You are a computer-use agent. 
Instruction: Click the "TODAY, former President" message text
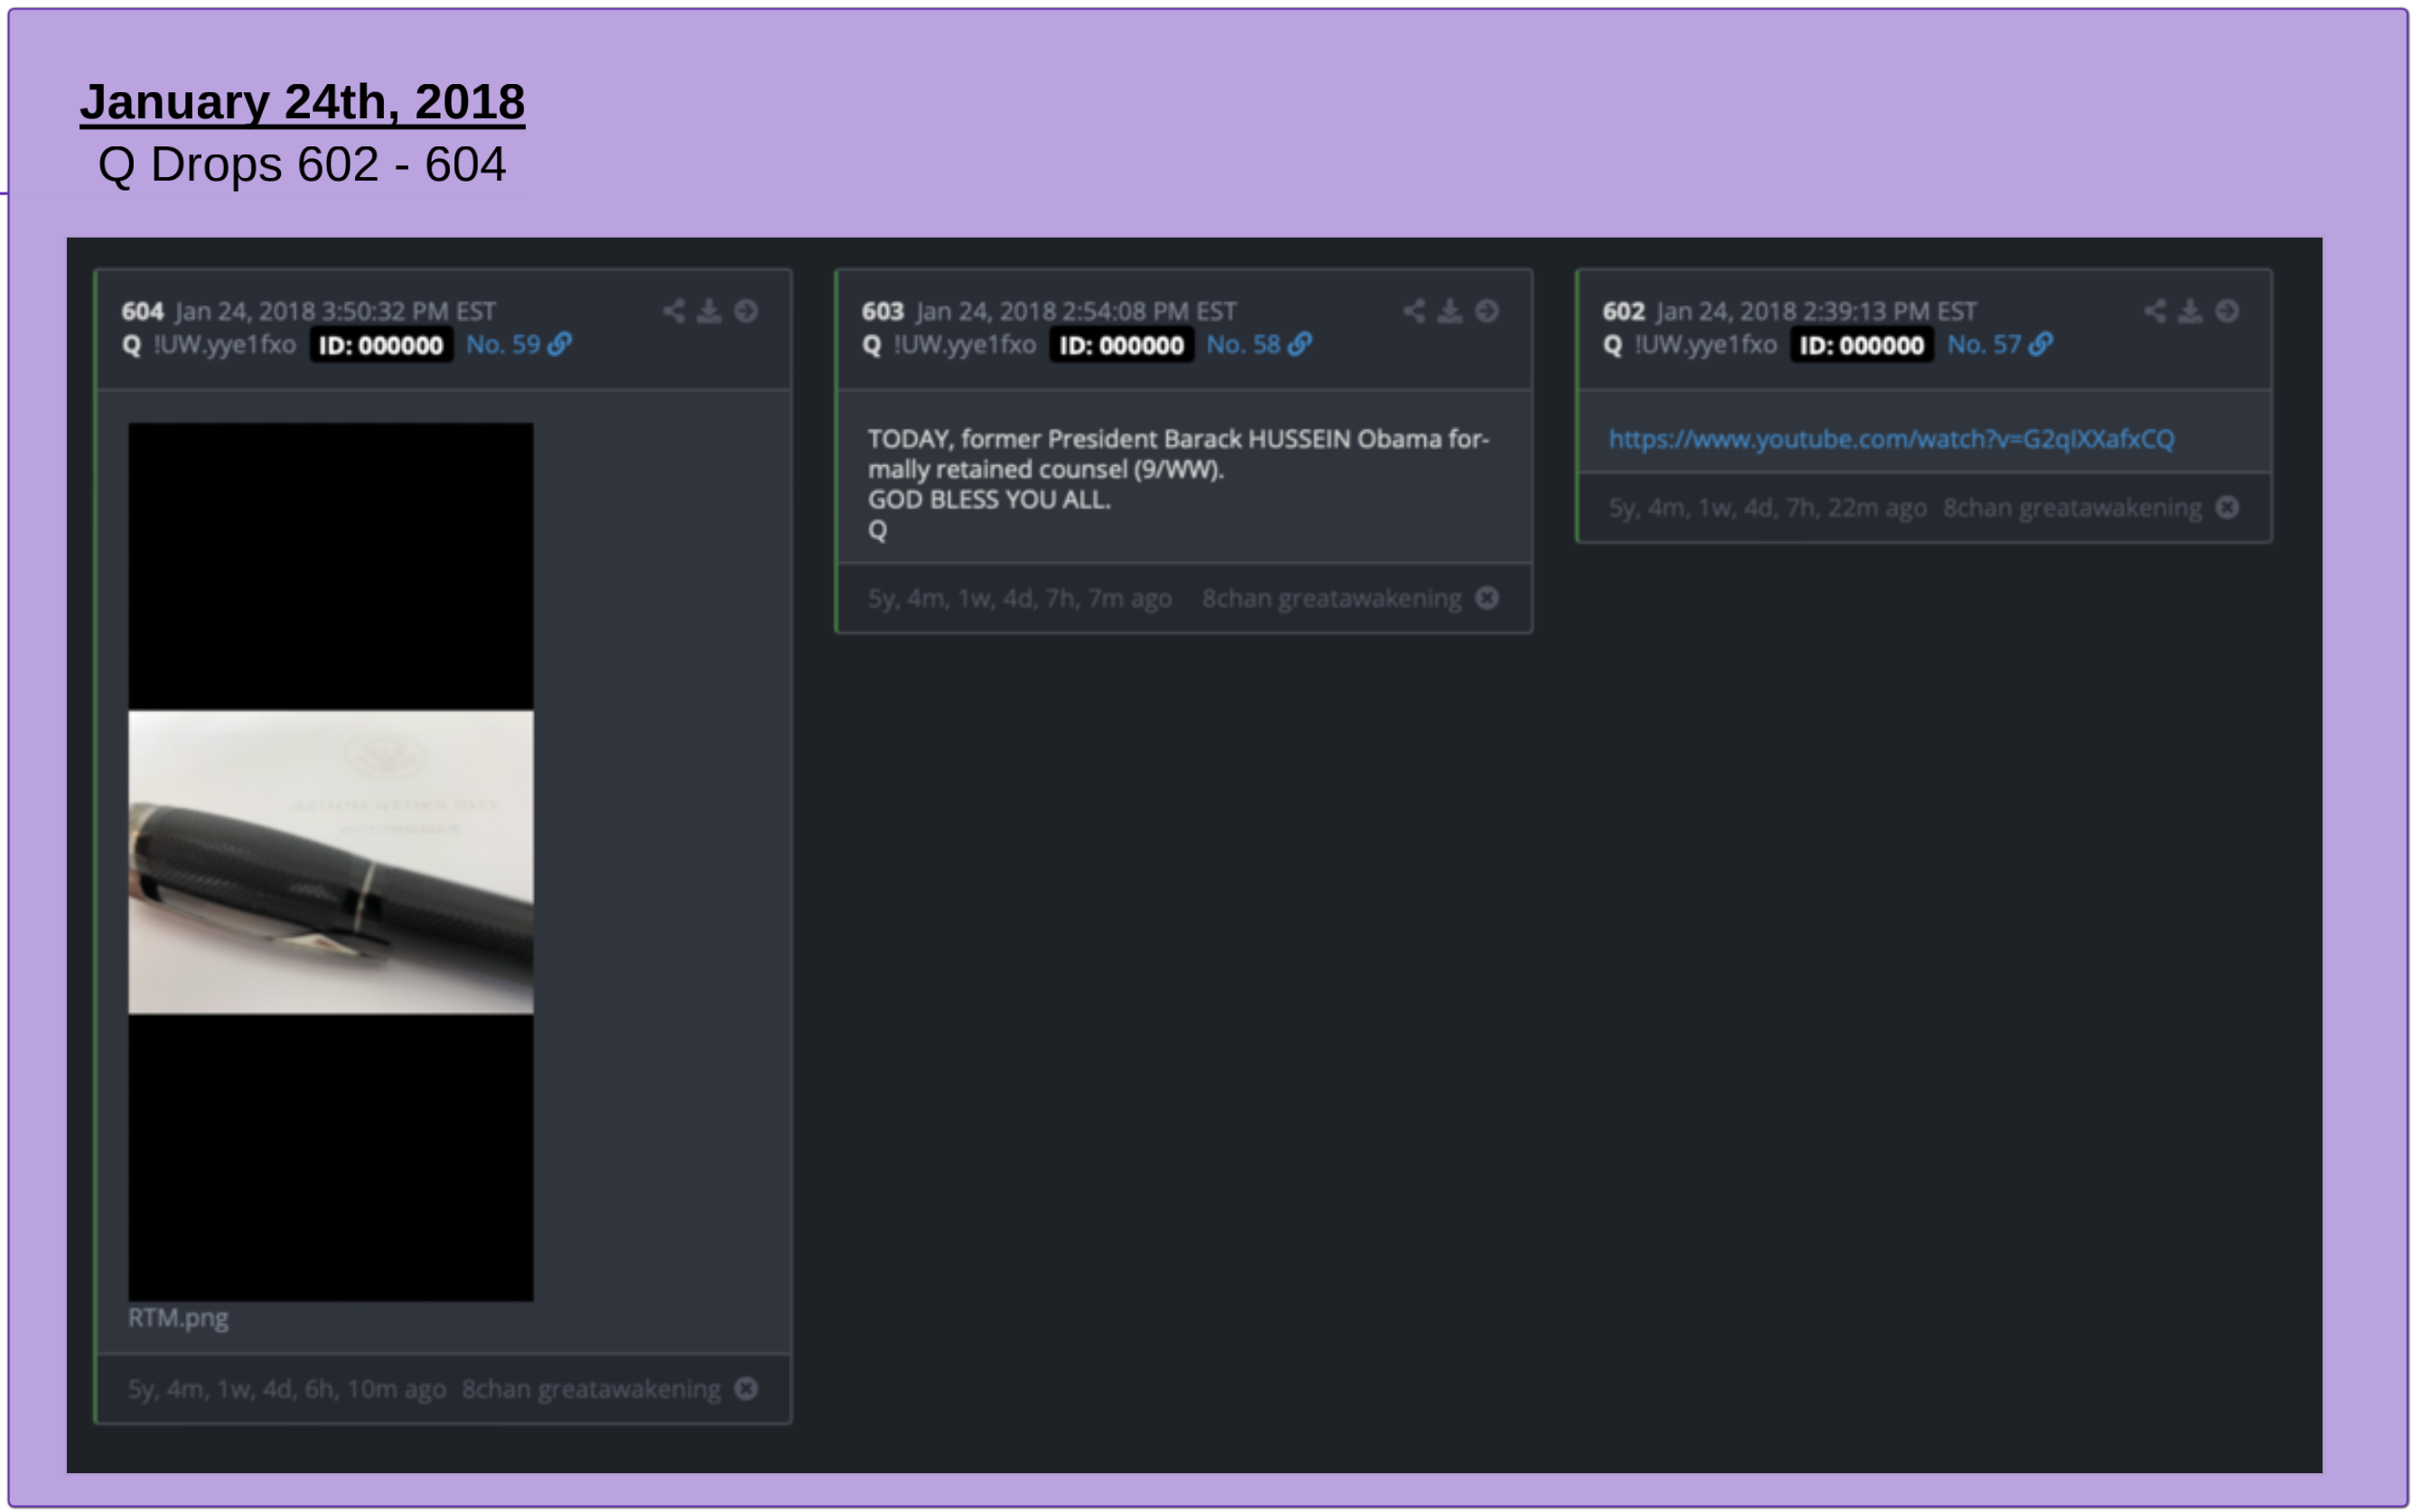1179,454
